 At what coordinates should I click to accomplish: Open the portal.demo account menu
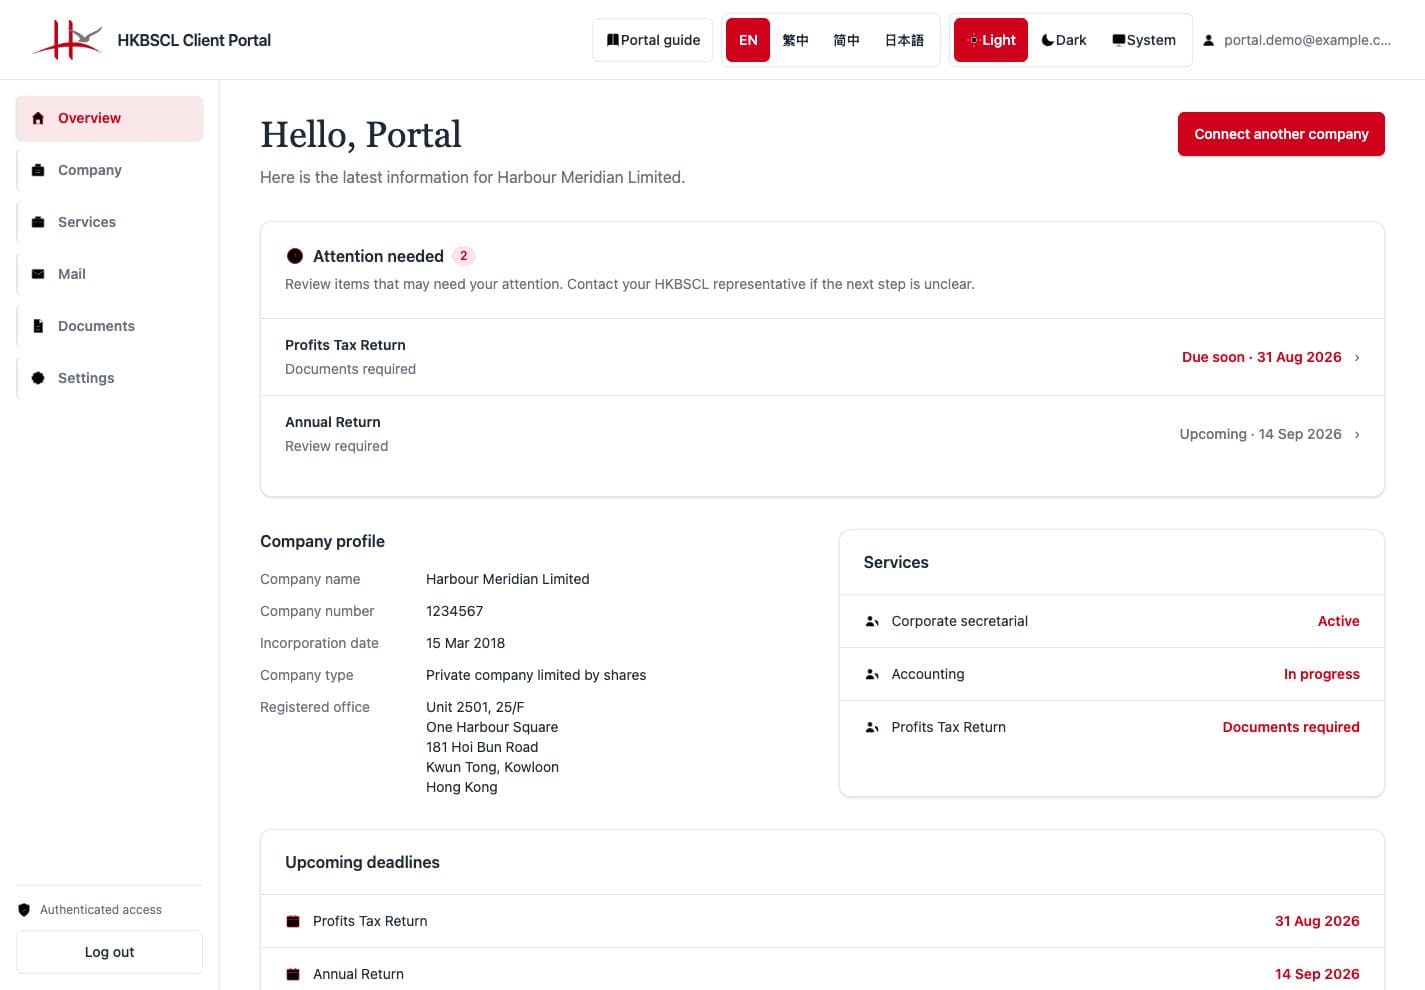tap(1297, 40)
